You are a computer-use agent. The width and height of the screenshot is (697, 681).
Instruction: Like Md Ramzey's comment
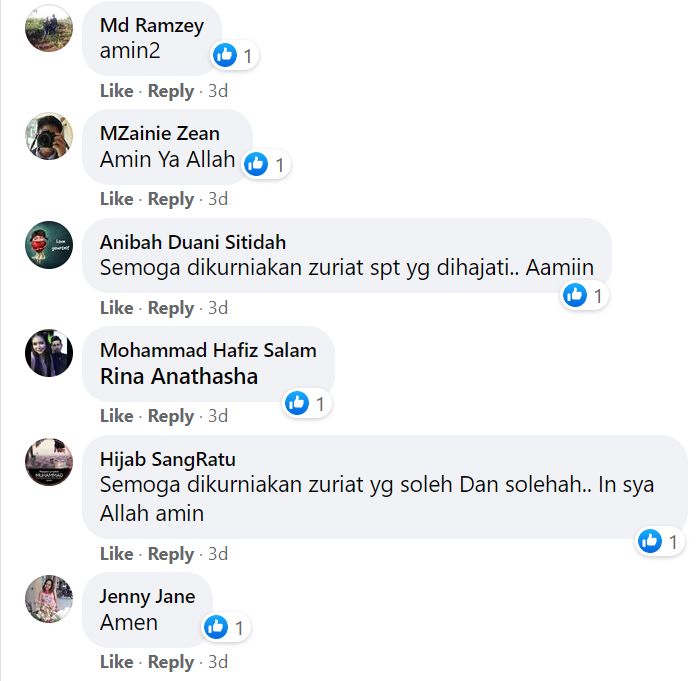(x=116, y=91)
